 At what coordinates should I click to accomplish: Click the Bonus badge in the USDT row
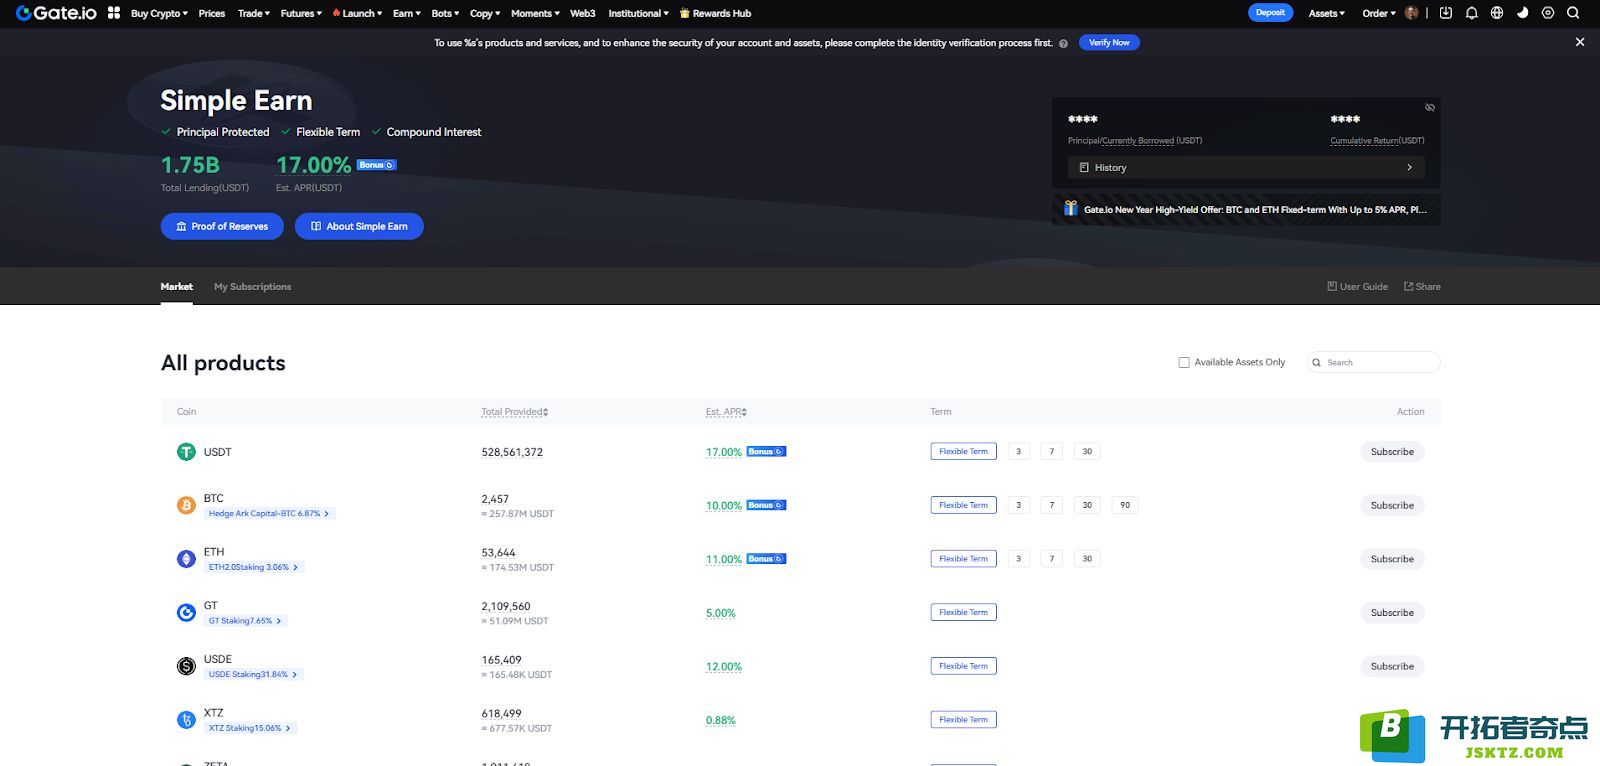click(x=766, y=451)
